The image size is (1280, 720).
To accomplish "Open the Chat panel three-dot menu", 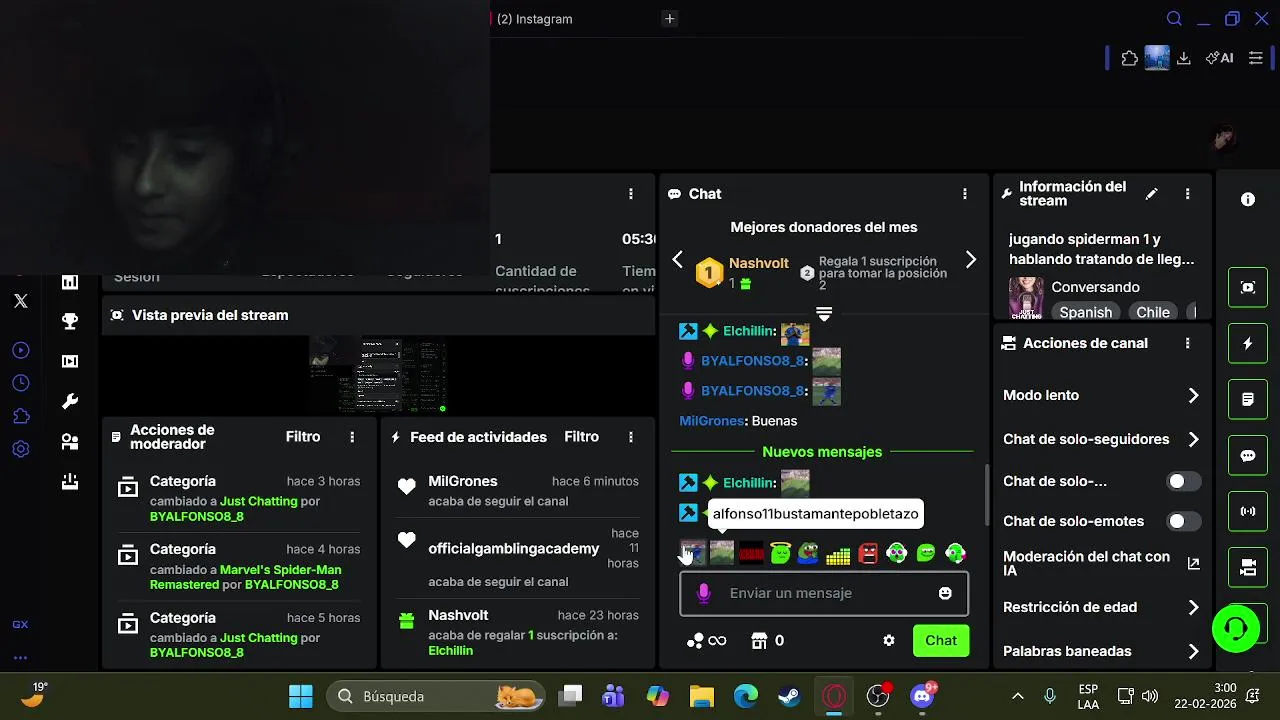I will point(965,194).
